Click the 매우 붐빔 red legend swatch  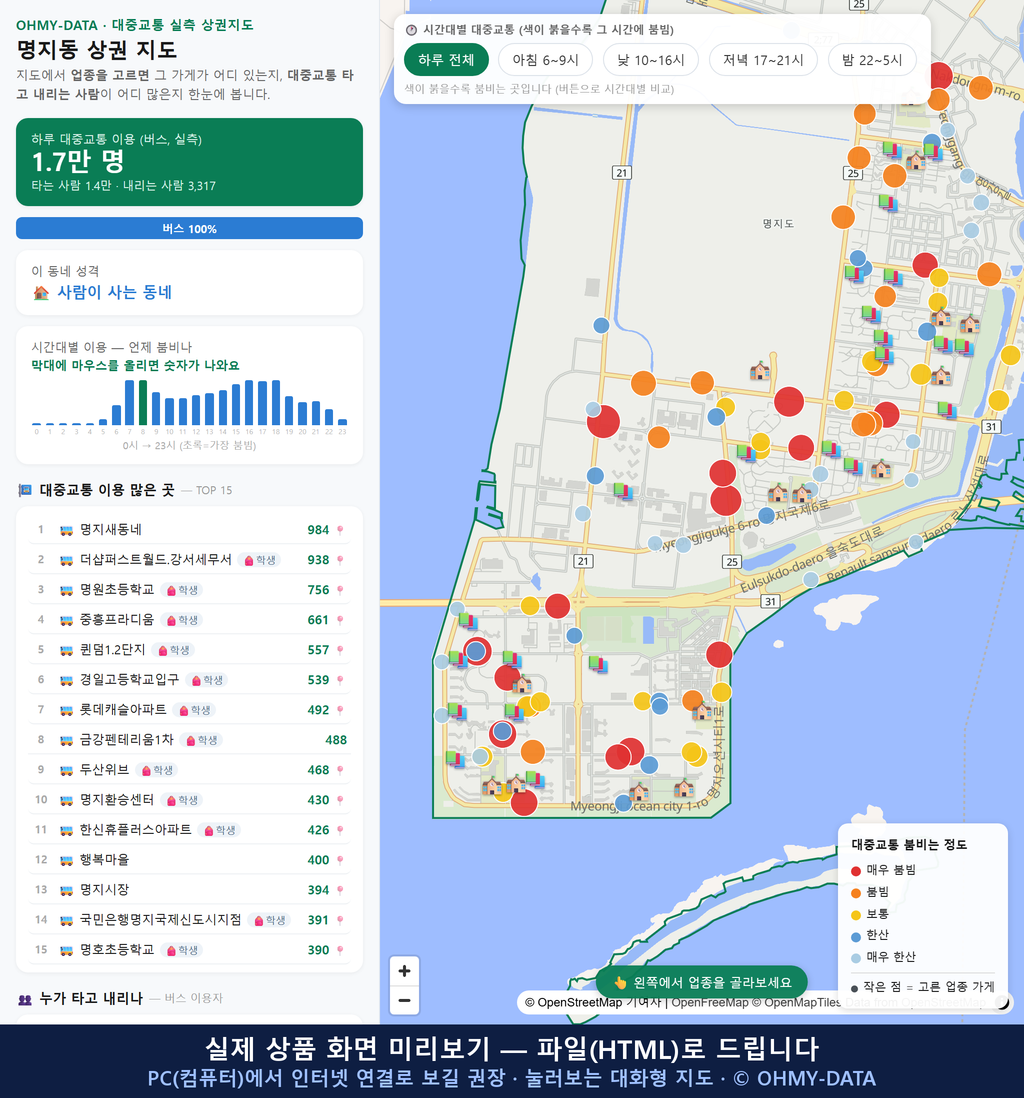[x=856, y=871]
